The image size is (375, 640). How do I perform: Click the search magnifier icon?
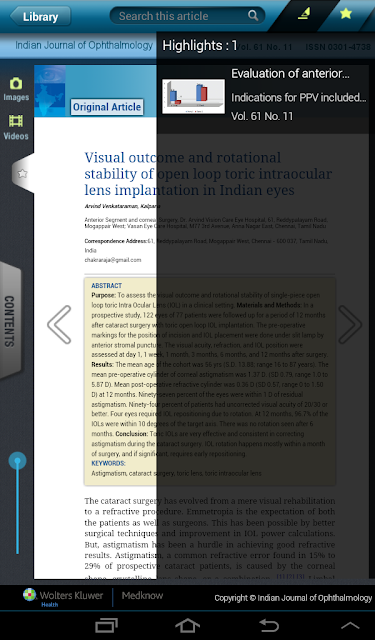[253, 16]
